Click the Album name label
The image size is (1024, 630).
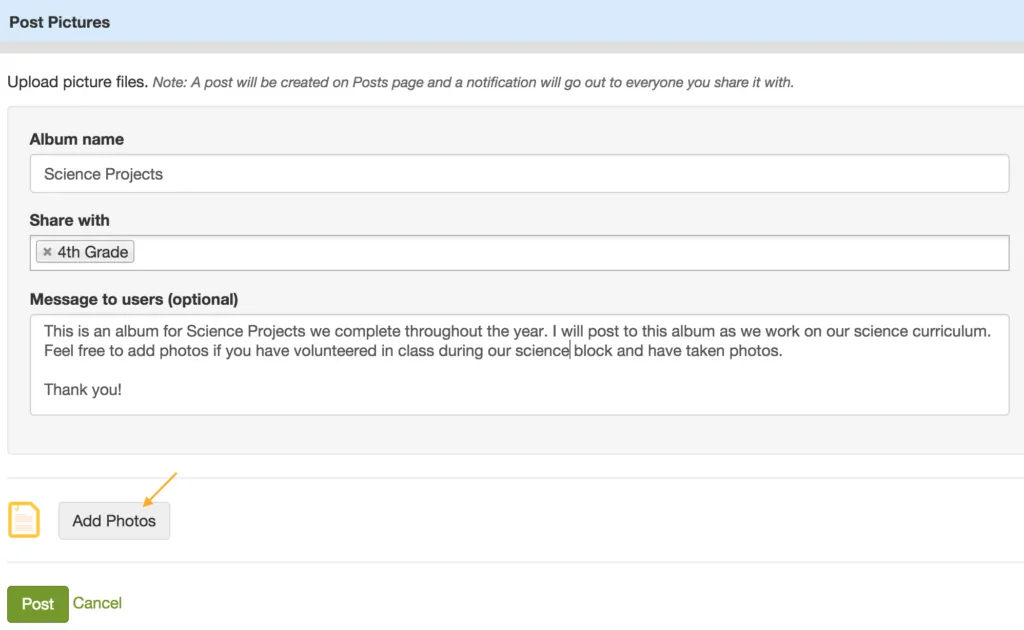click(x=76, y=139)
